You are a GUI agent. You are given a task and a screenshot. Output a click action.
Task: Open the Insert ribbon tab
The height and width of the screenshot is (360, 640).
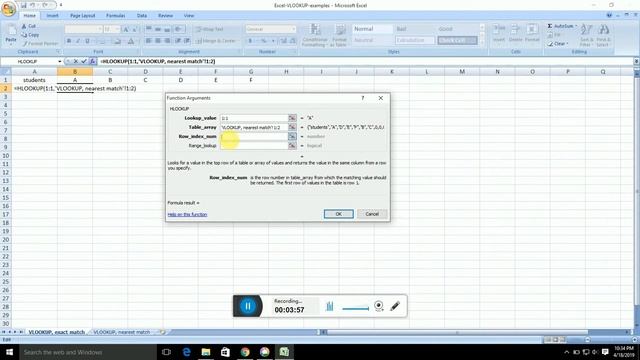(x=52, y=16)
